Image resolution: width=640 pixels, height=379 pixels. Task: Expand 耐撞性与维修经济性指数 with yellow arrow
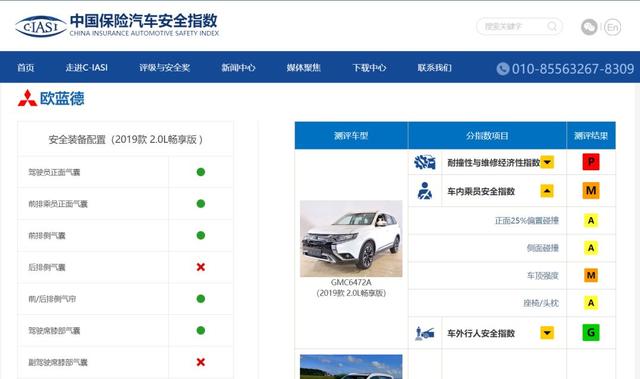pyautogui.click(x=547, y=162)
